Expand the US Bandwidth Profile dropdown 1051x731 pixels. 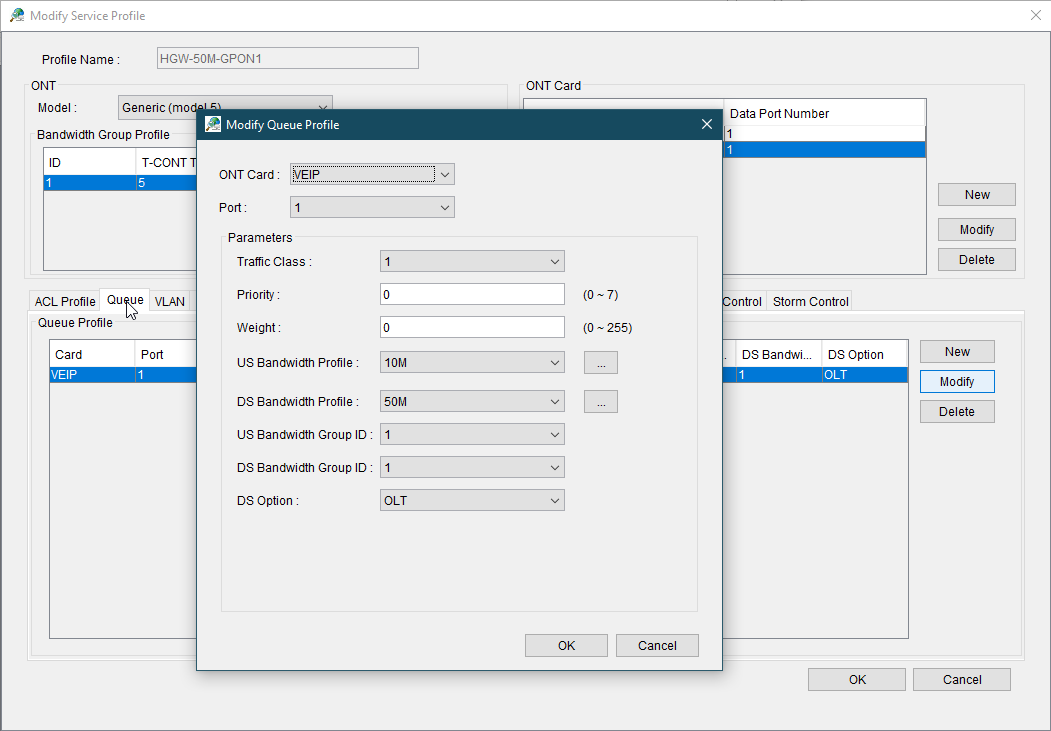(472, 363)
